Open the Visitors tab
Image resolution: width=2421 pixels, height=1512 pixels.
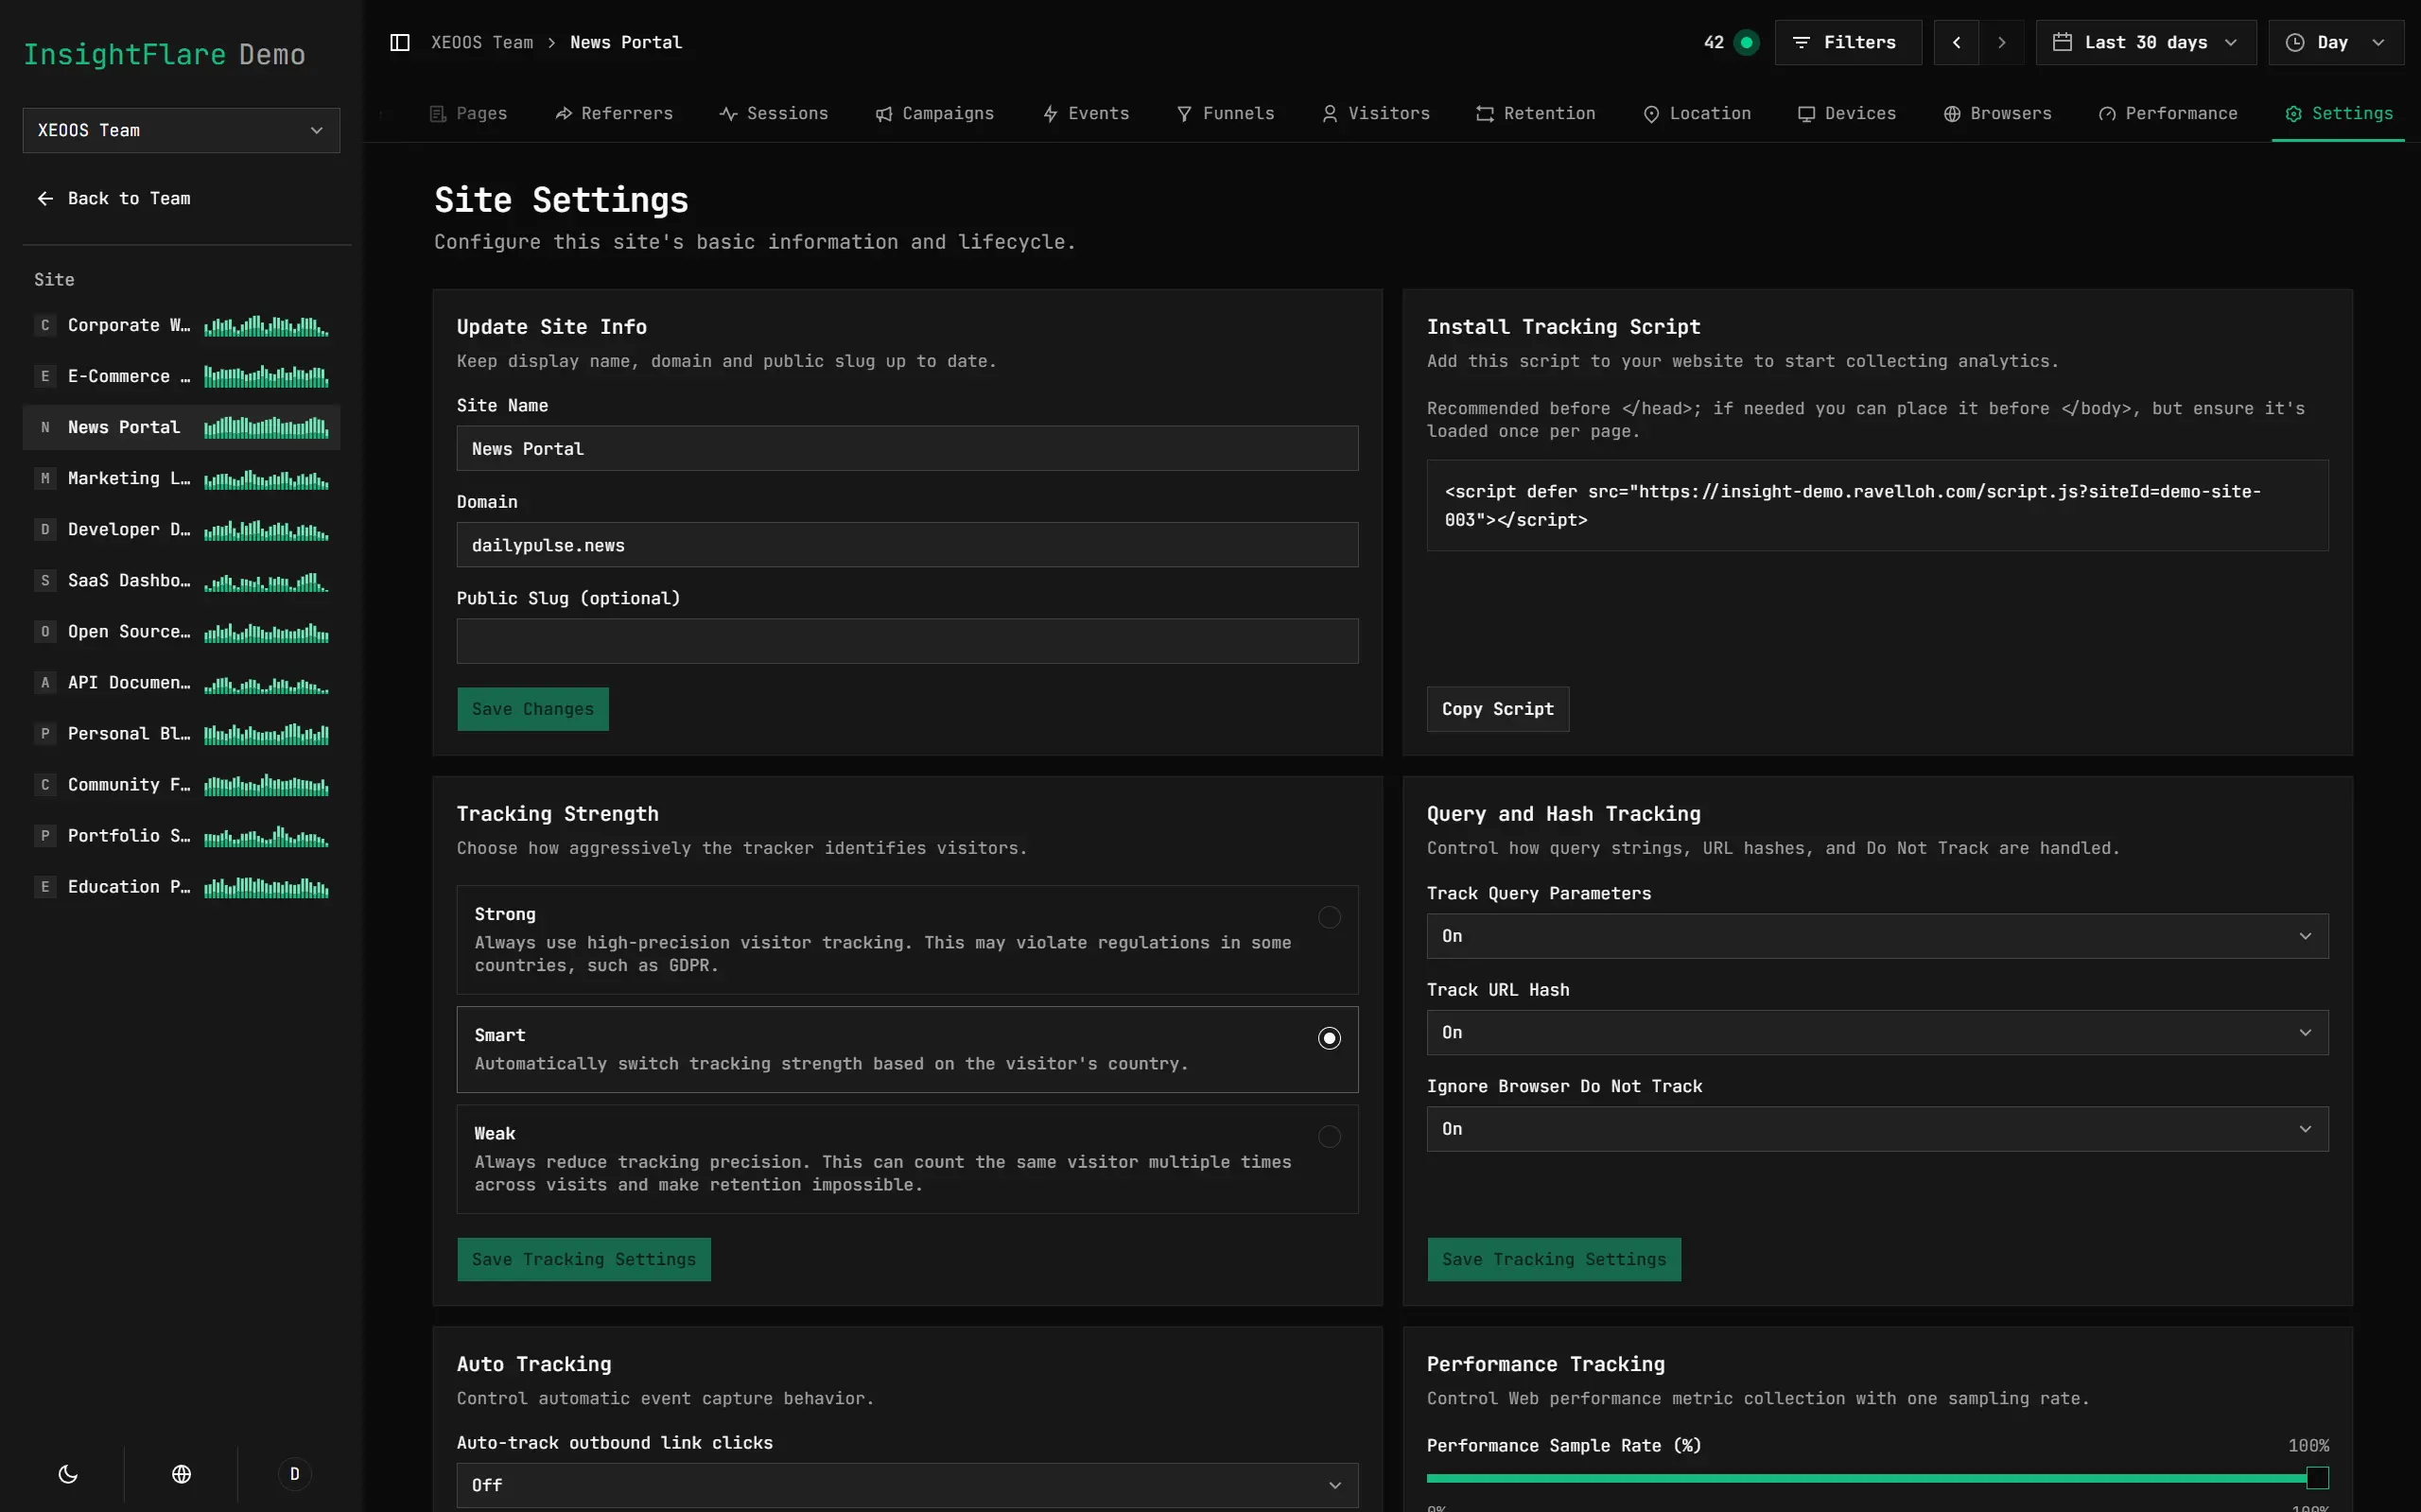tap(1376, 114)
